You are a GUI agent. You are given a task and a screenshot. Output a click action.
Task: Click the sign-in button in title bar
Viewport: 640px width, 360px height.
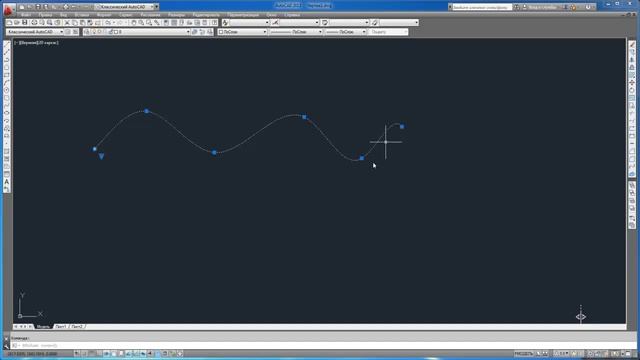[x=543, y=7]
